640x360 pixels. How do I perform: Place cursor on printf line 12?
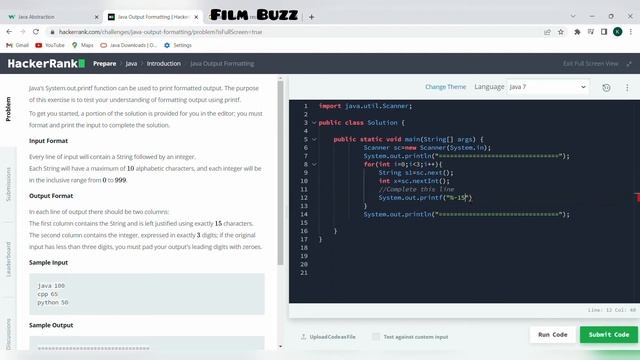(x=425, y=198)
